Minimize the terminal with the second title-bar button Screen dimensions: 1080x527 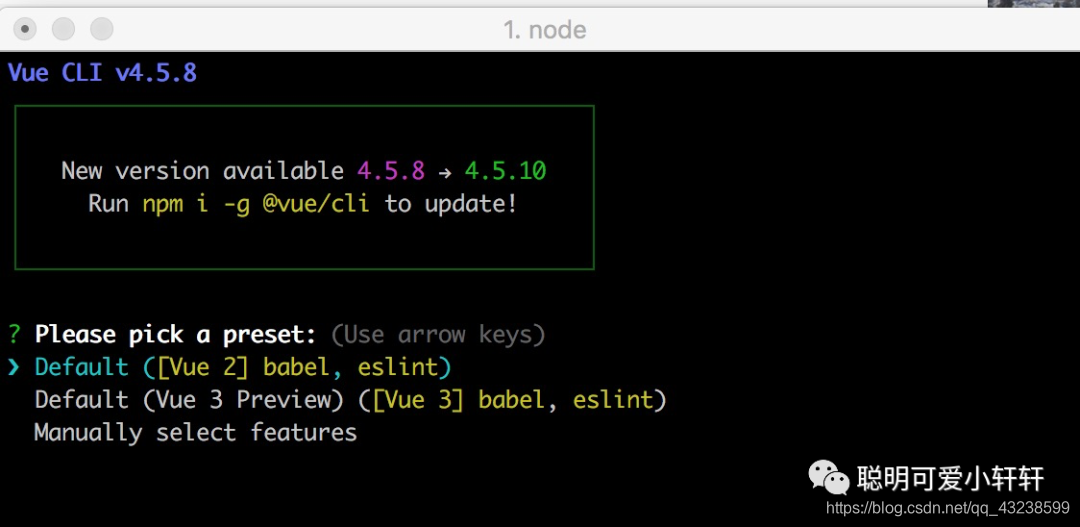pyautogui.click(x=63, y=29)
